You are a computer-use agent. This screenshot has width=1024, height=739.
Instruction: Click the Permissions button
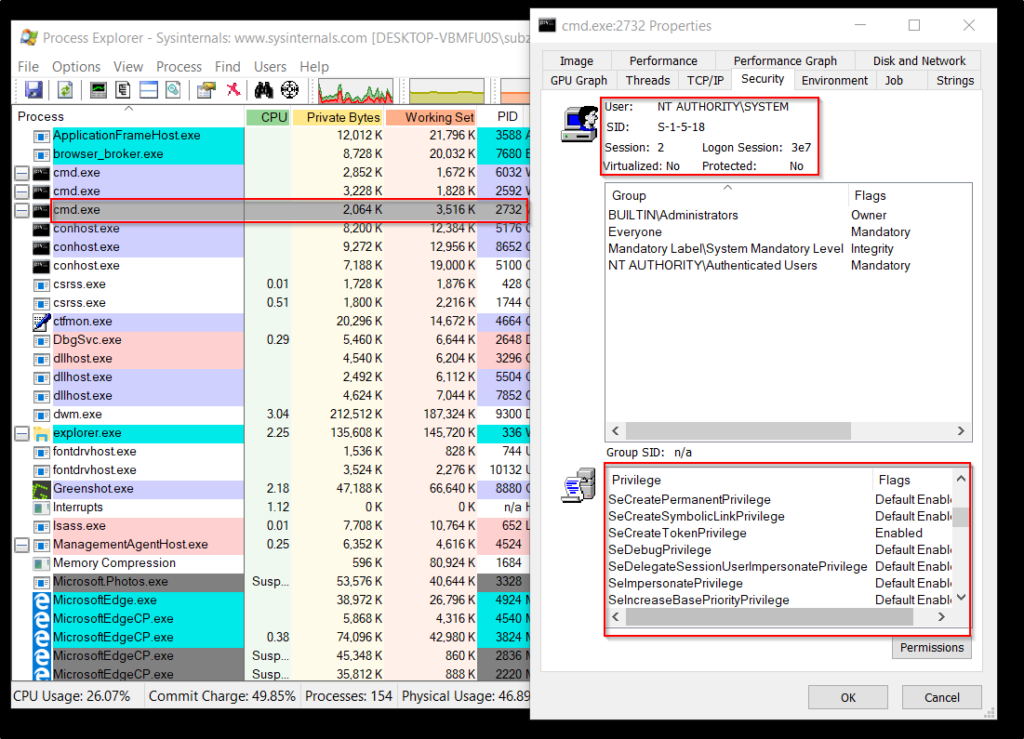pyautogui.click(x=931, y=647)
